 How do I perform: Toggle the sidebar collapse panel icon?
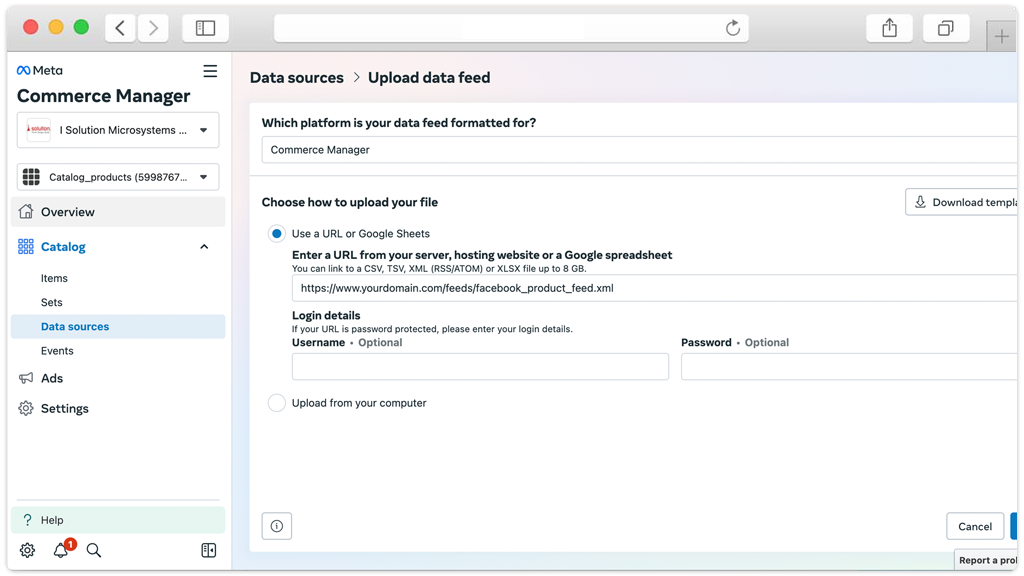208,550
